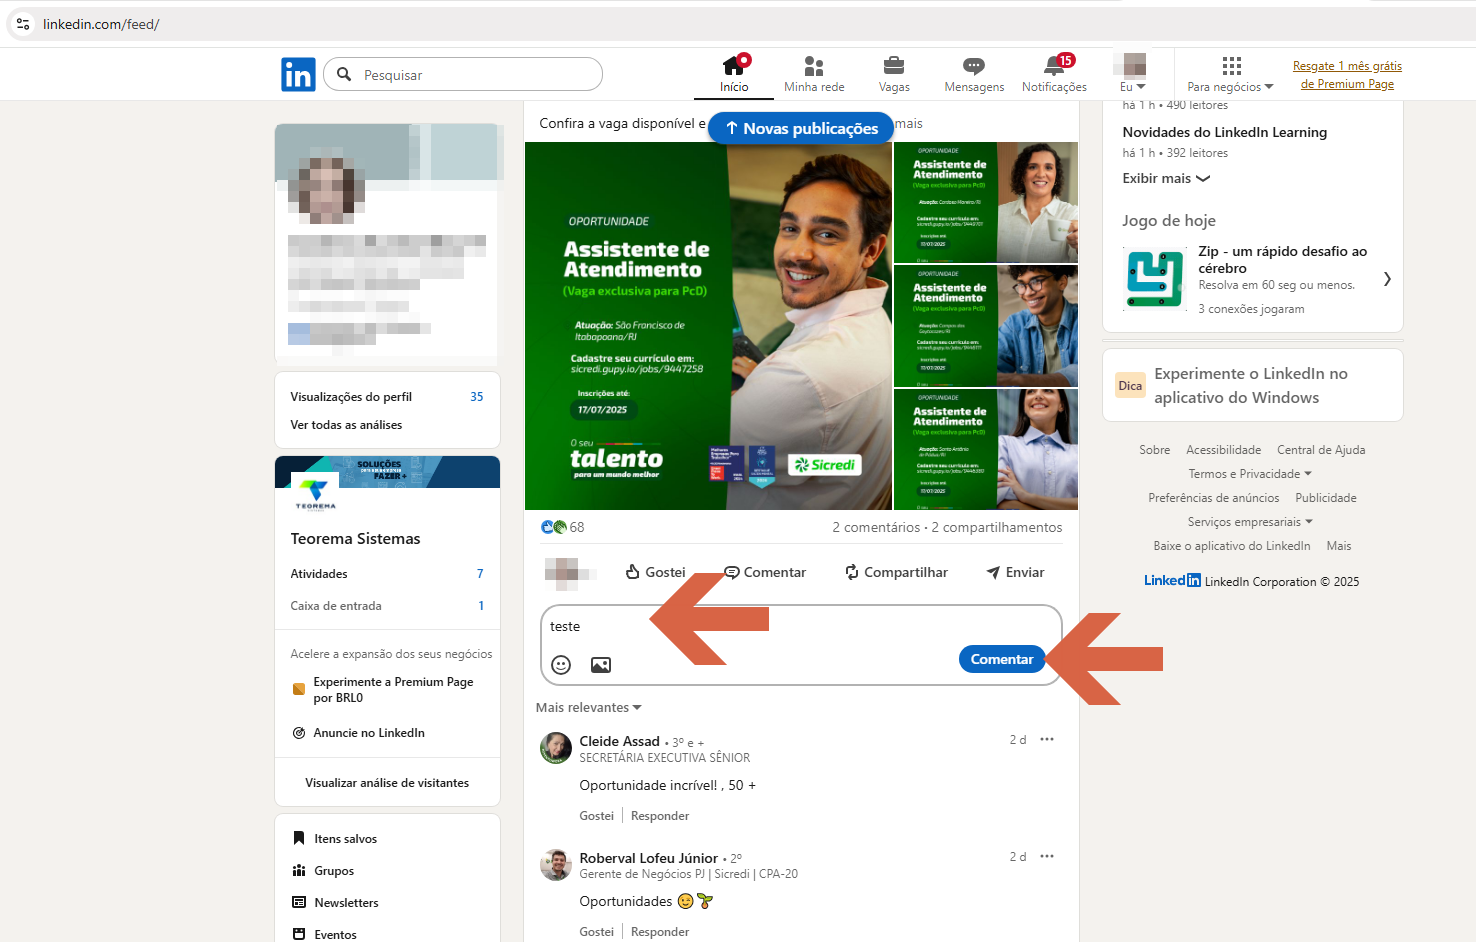
Task: Expand the Mais relevantes sort dropdown
Action: pyautogui.click(x=588, y=707)
